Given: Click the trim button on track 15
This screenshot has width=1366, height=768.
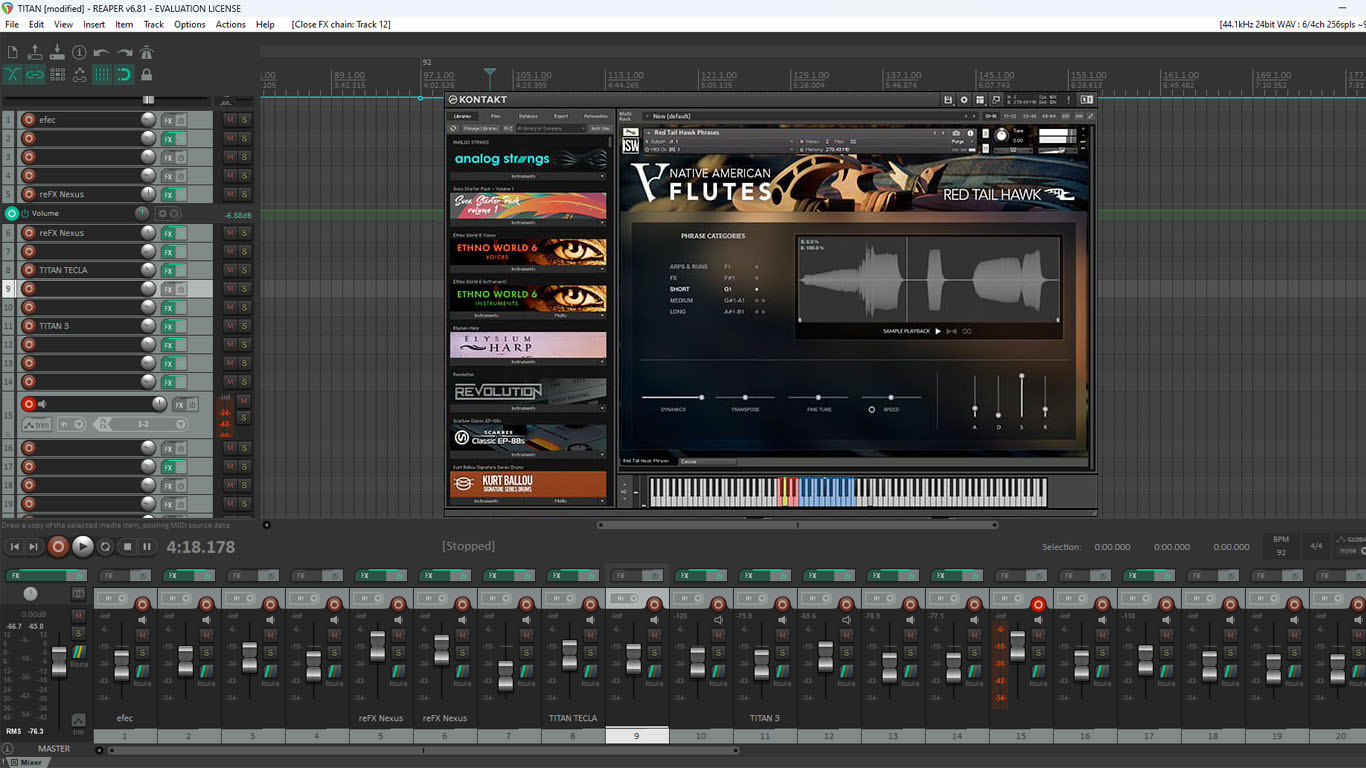Looking at the screenshot, I should coord(36,424).
